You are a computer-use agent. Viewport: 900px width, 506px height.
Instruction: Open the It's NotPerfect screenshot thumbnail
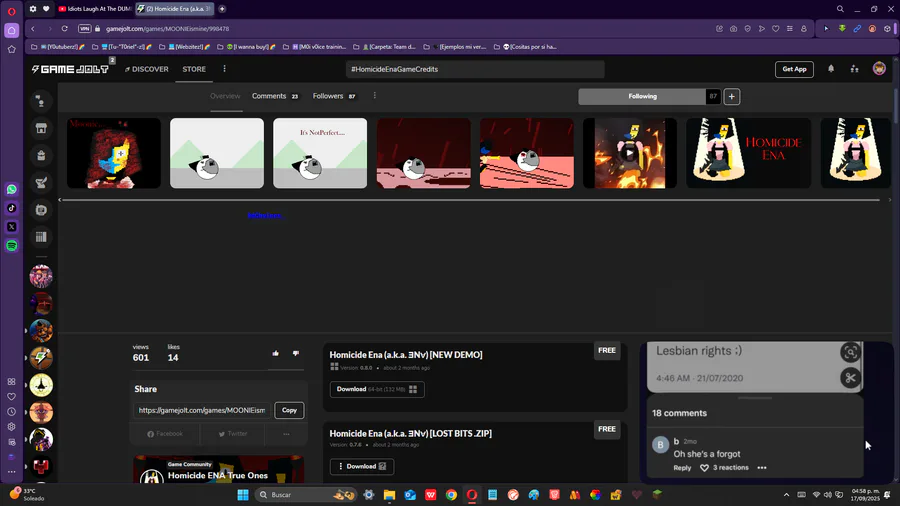point(320,153)
